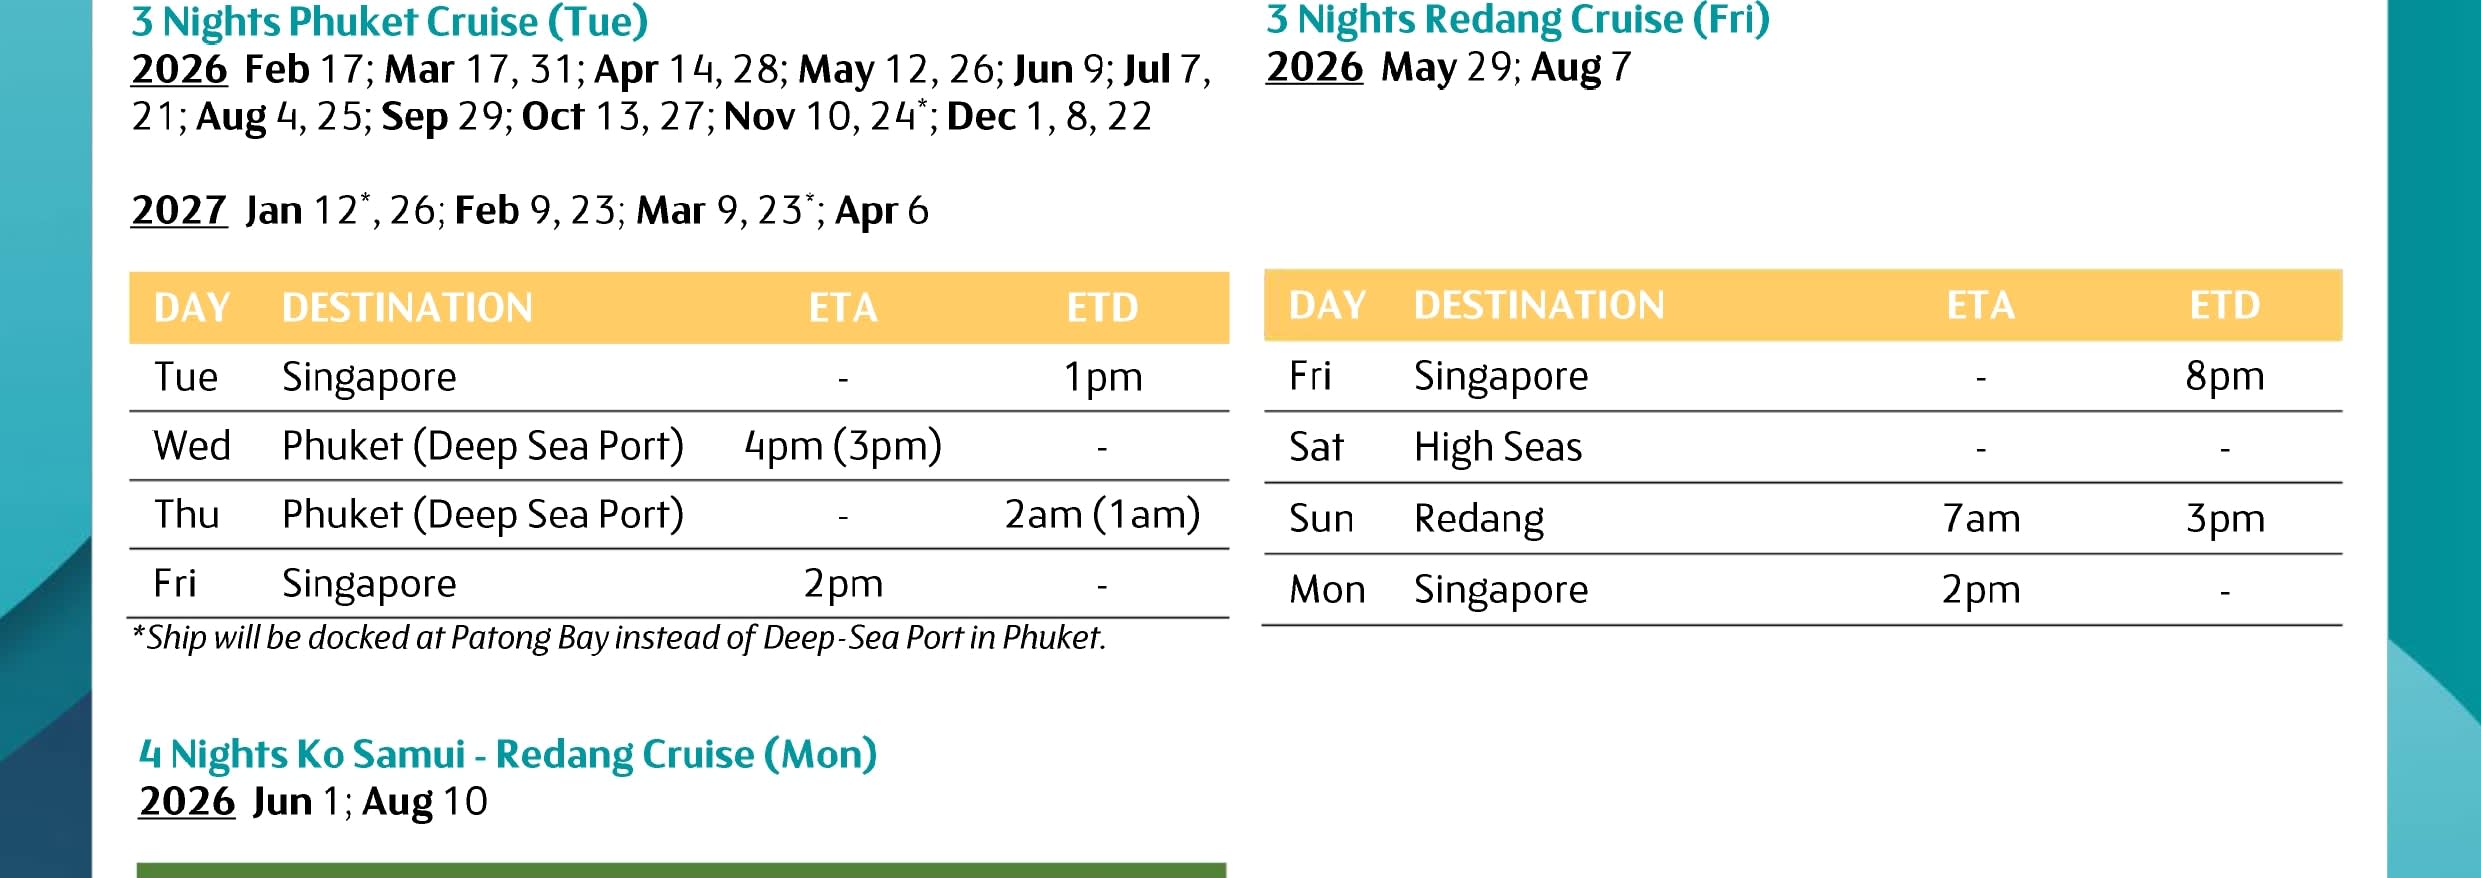Image resolution: width=2481 pixels, height=878 pixels.
Task: Click the "High Seas" destination cell
Action: coord(1497,447)
